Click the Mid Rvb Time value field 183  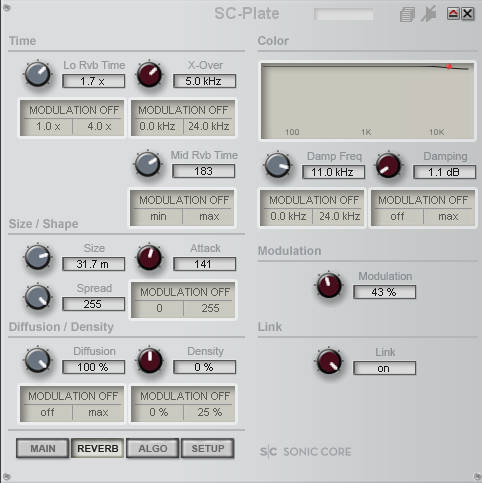coord(203,171)
